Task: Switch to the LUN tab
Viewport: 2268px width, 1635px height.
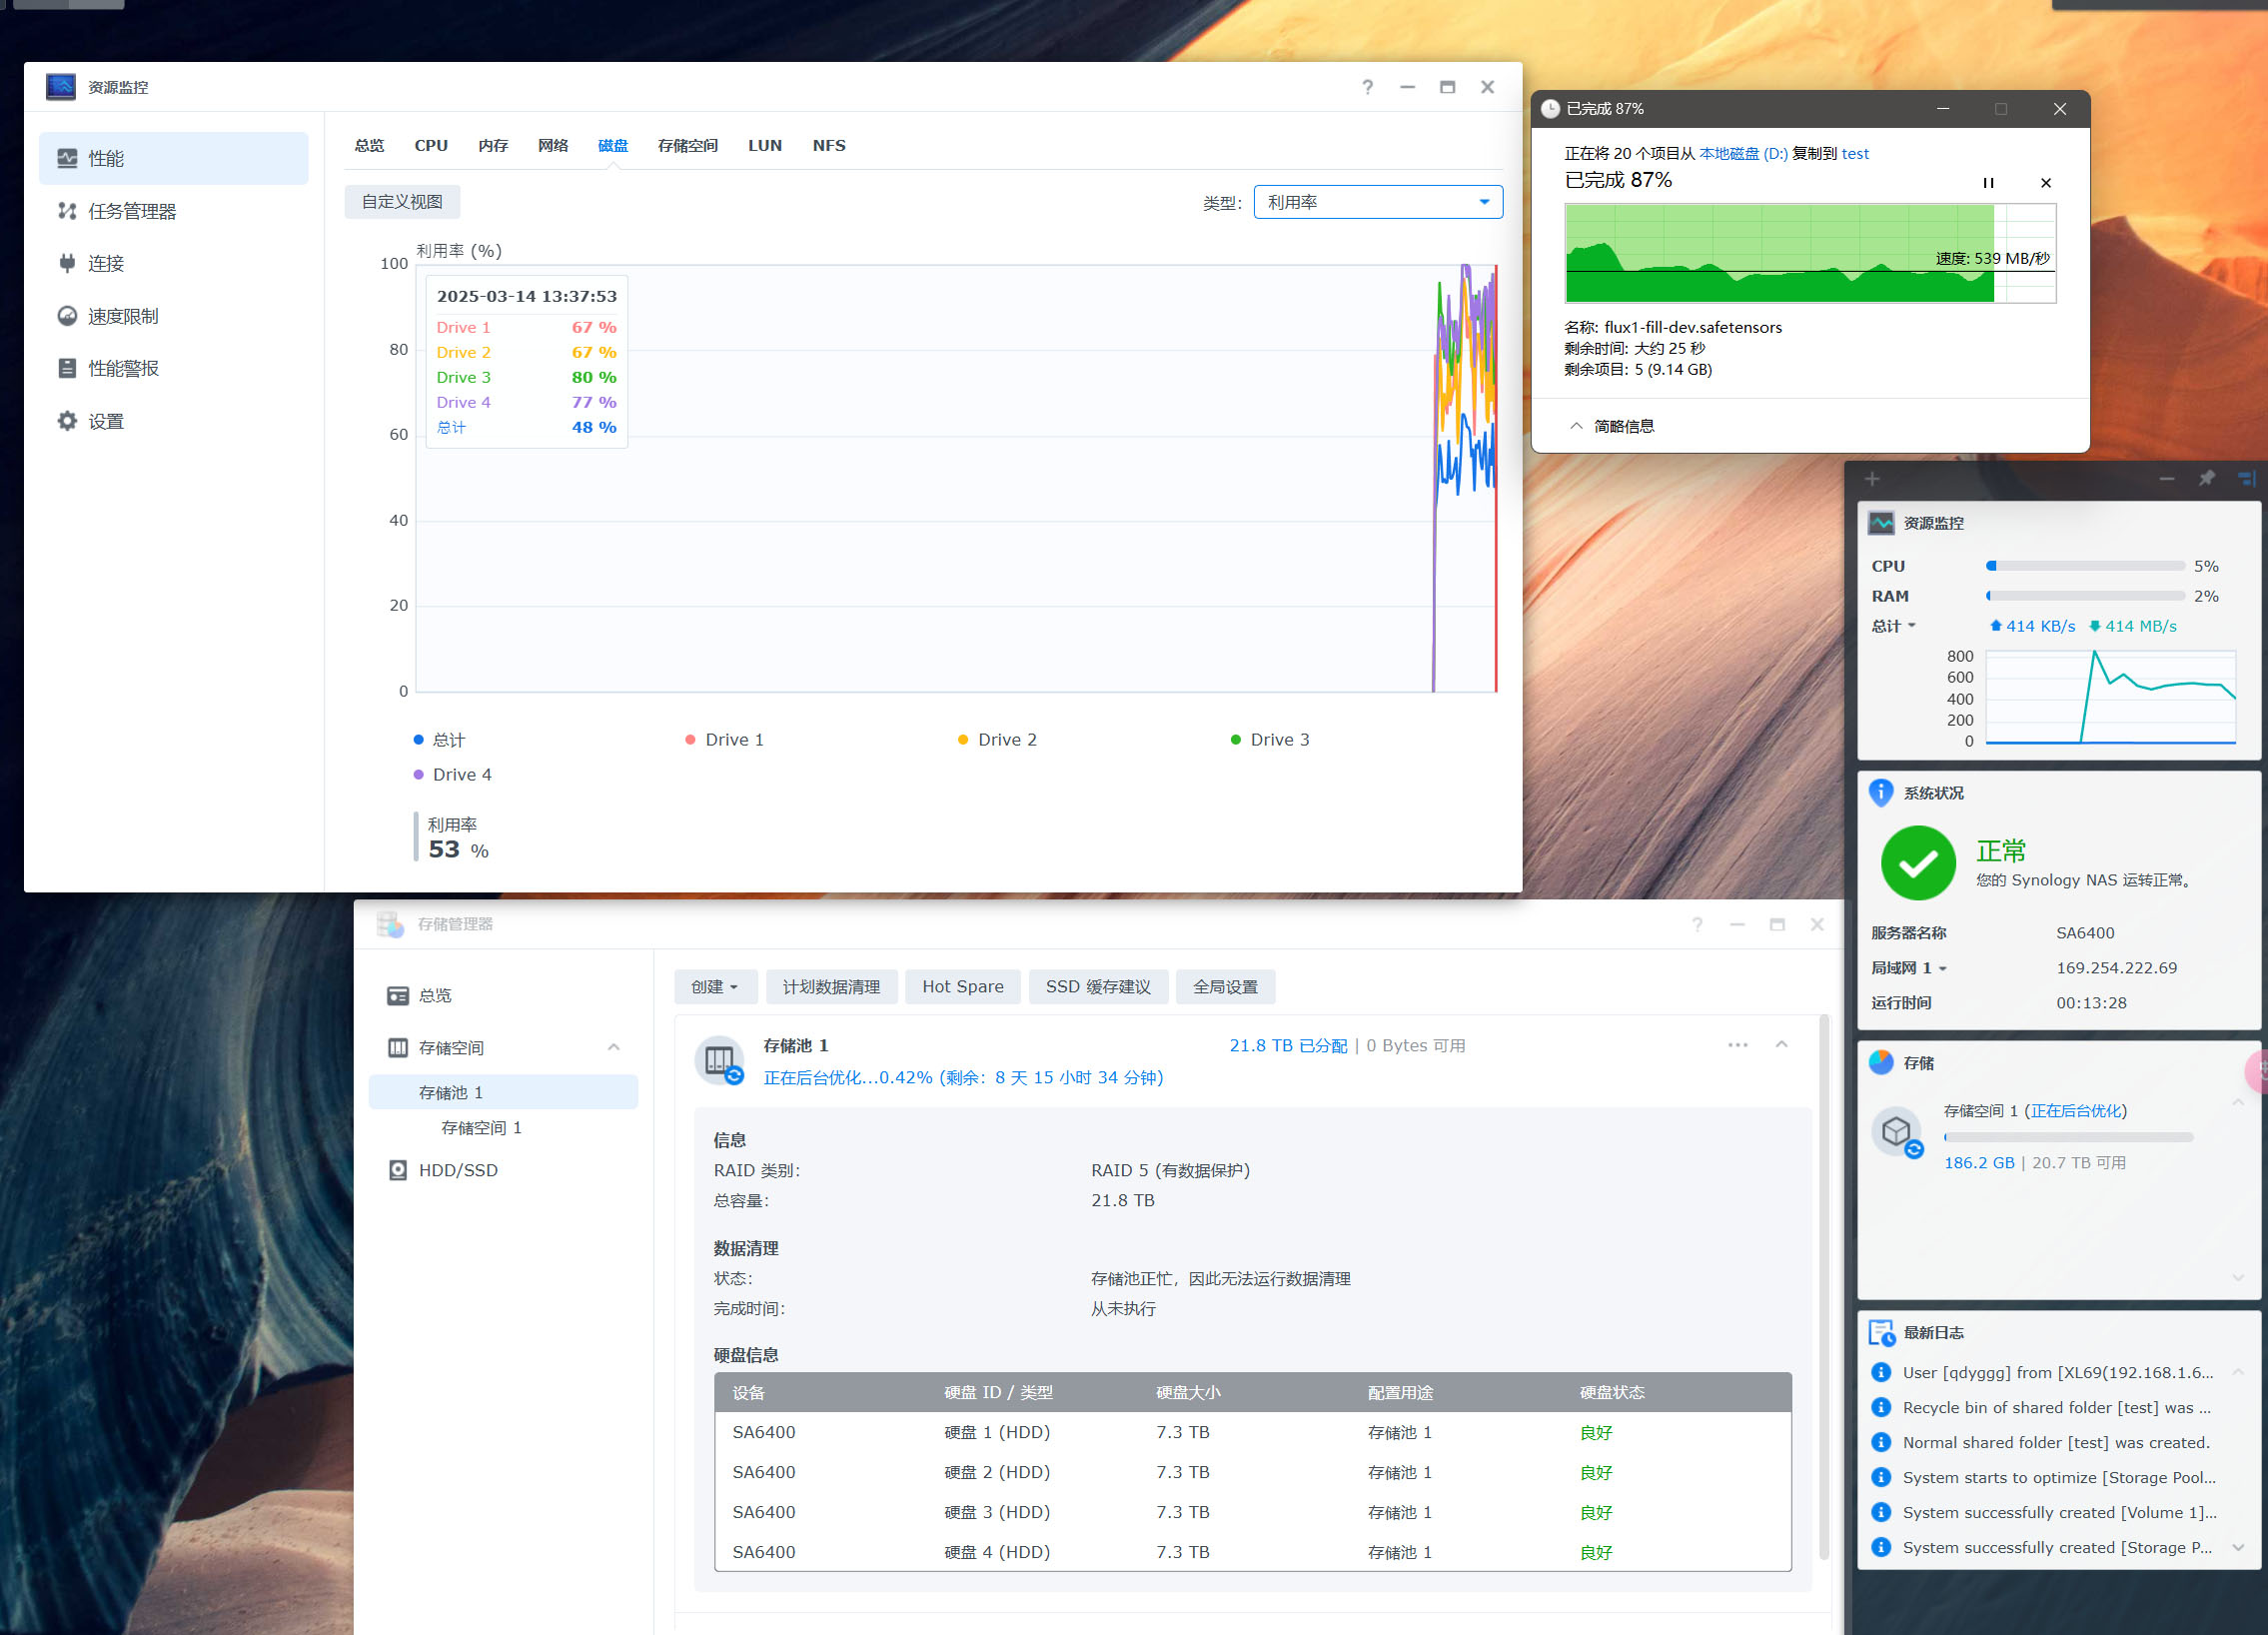Action: tap(765, 146)
